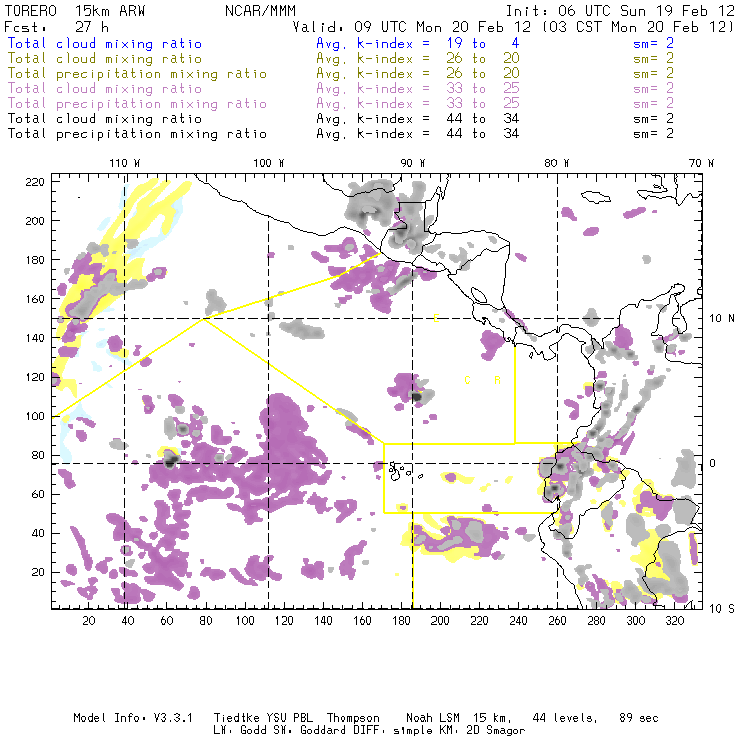The image size is (740, 740).
Task: Click the '220' tick label on the vertical axis
Action: coord(35,182)
